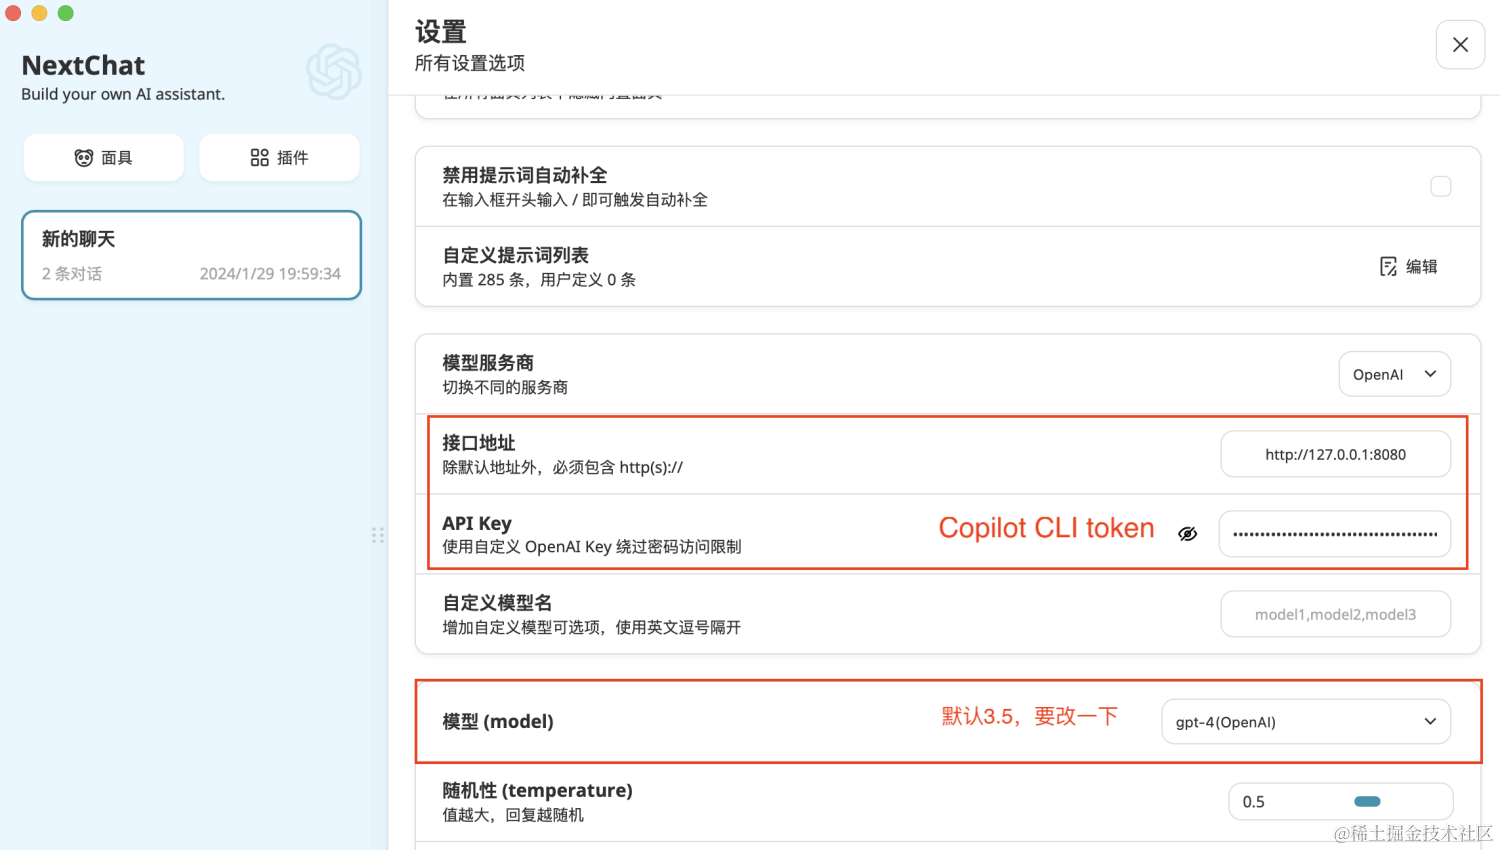
Task: Expand the gpt-4(OpenAI) model dropdown
Action: tap(1306, 722)
